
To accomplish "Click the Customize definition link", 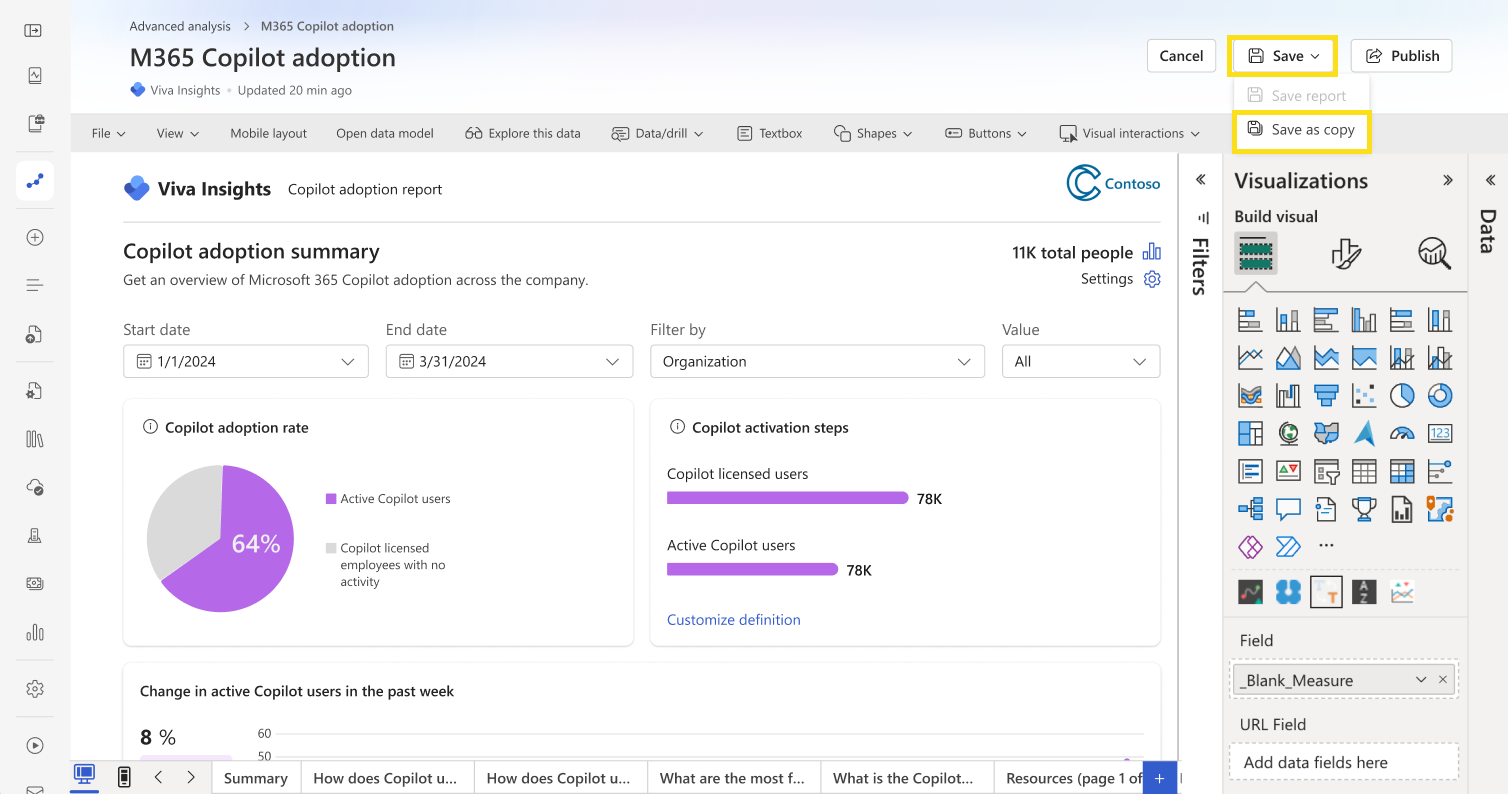I will 733,619.
